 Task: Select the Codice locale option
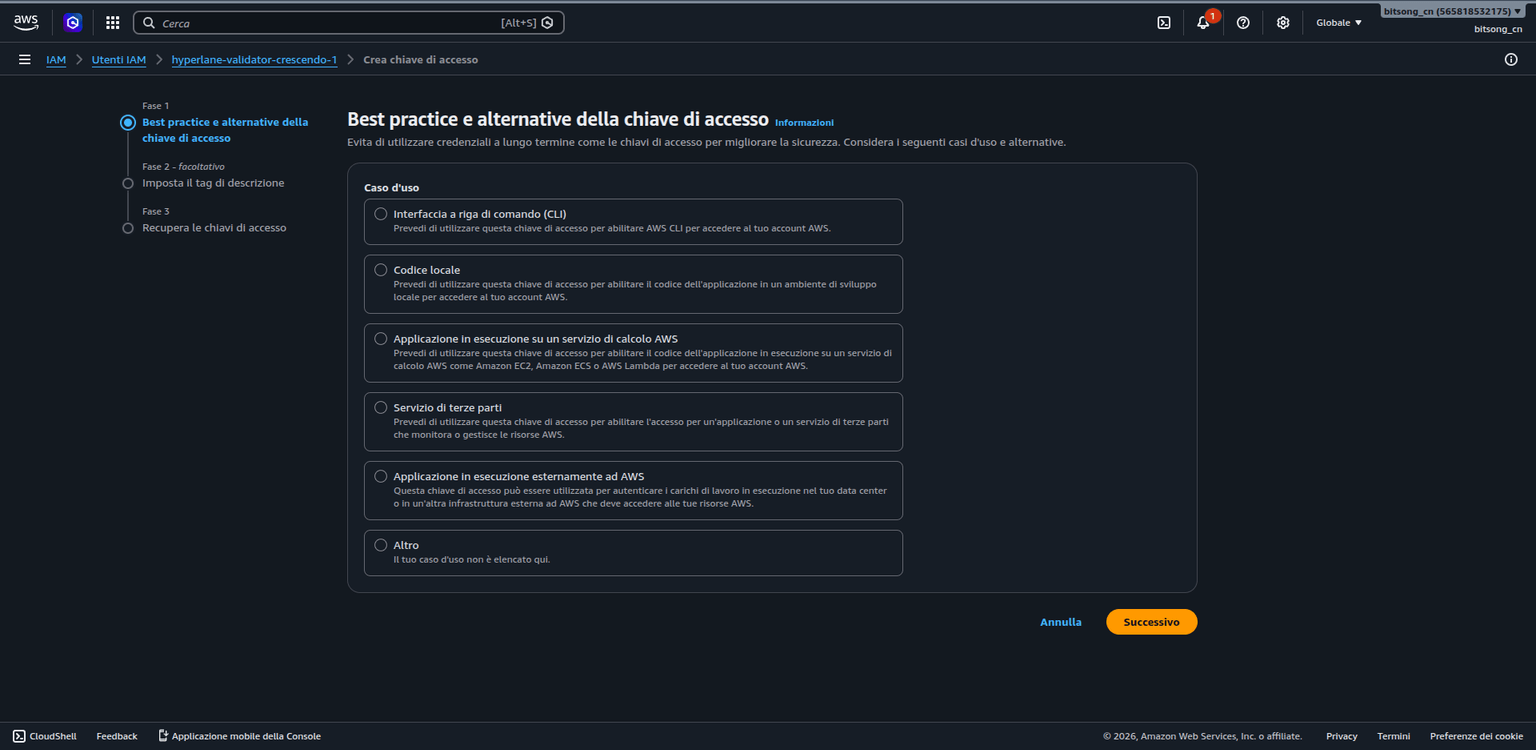380,269
